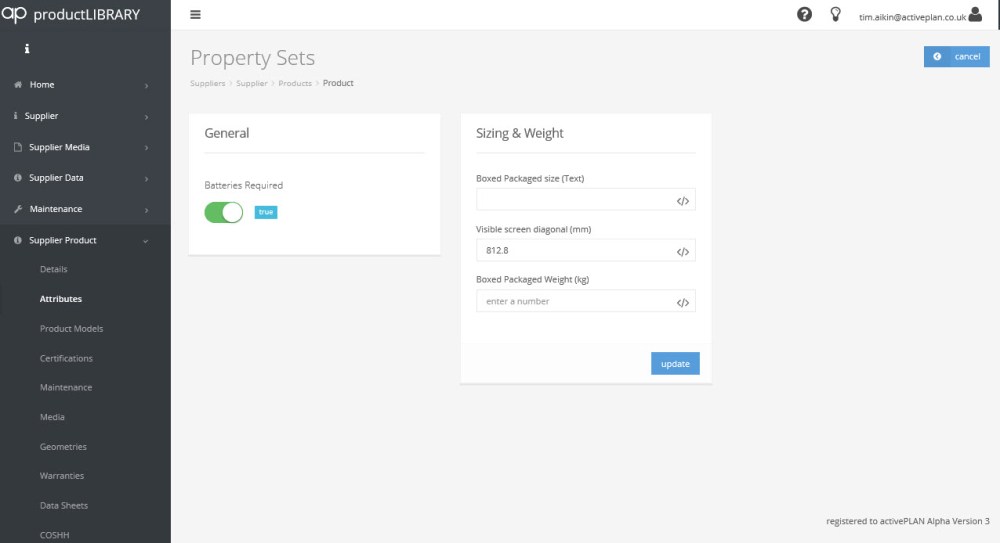Select Product Models in sidebar

[x=71, y=329]
